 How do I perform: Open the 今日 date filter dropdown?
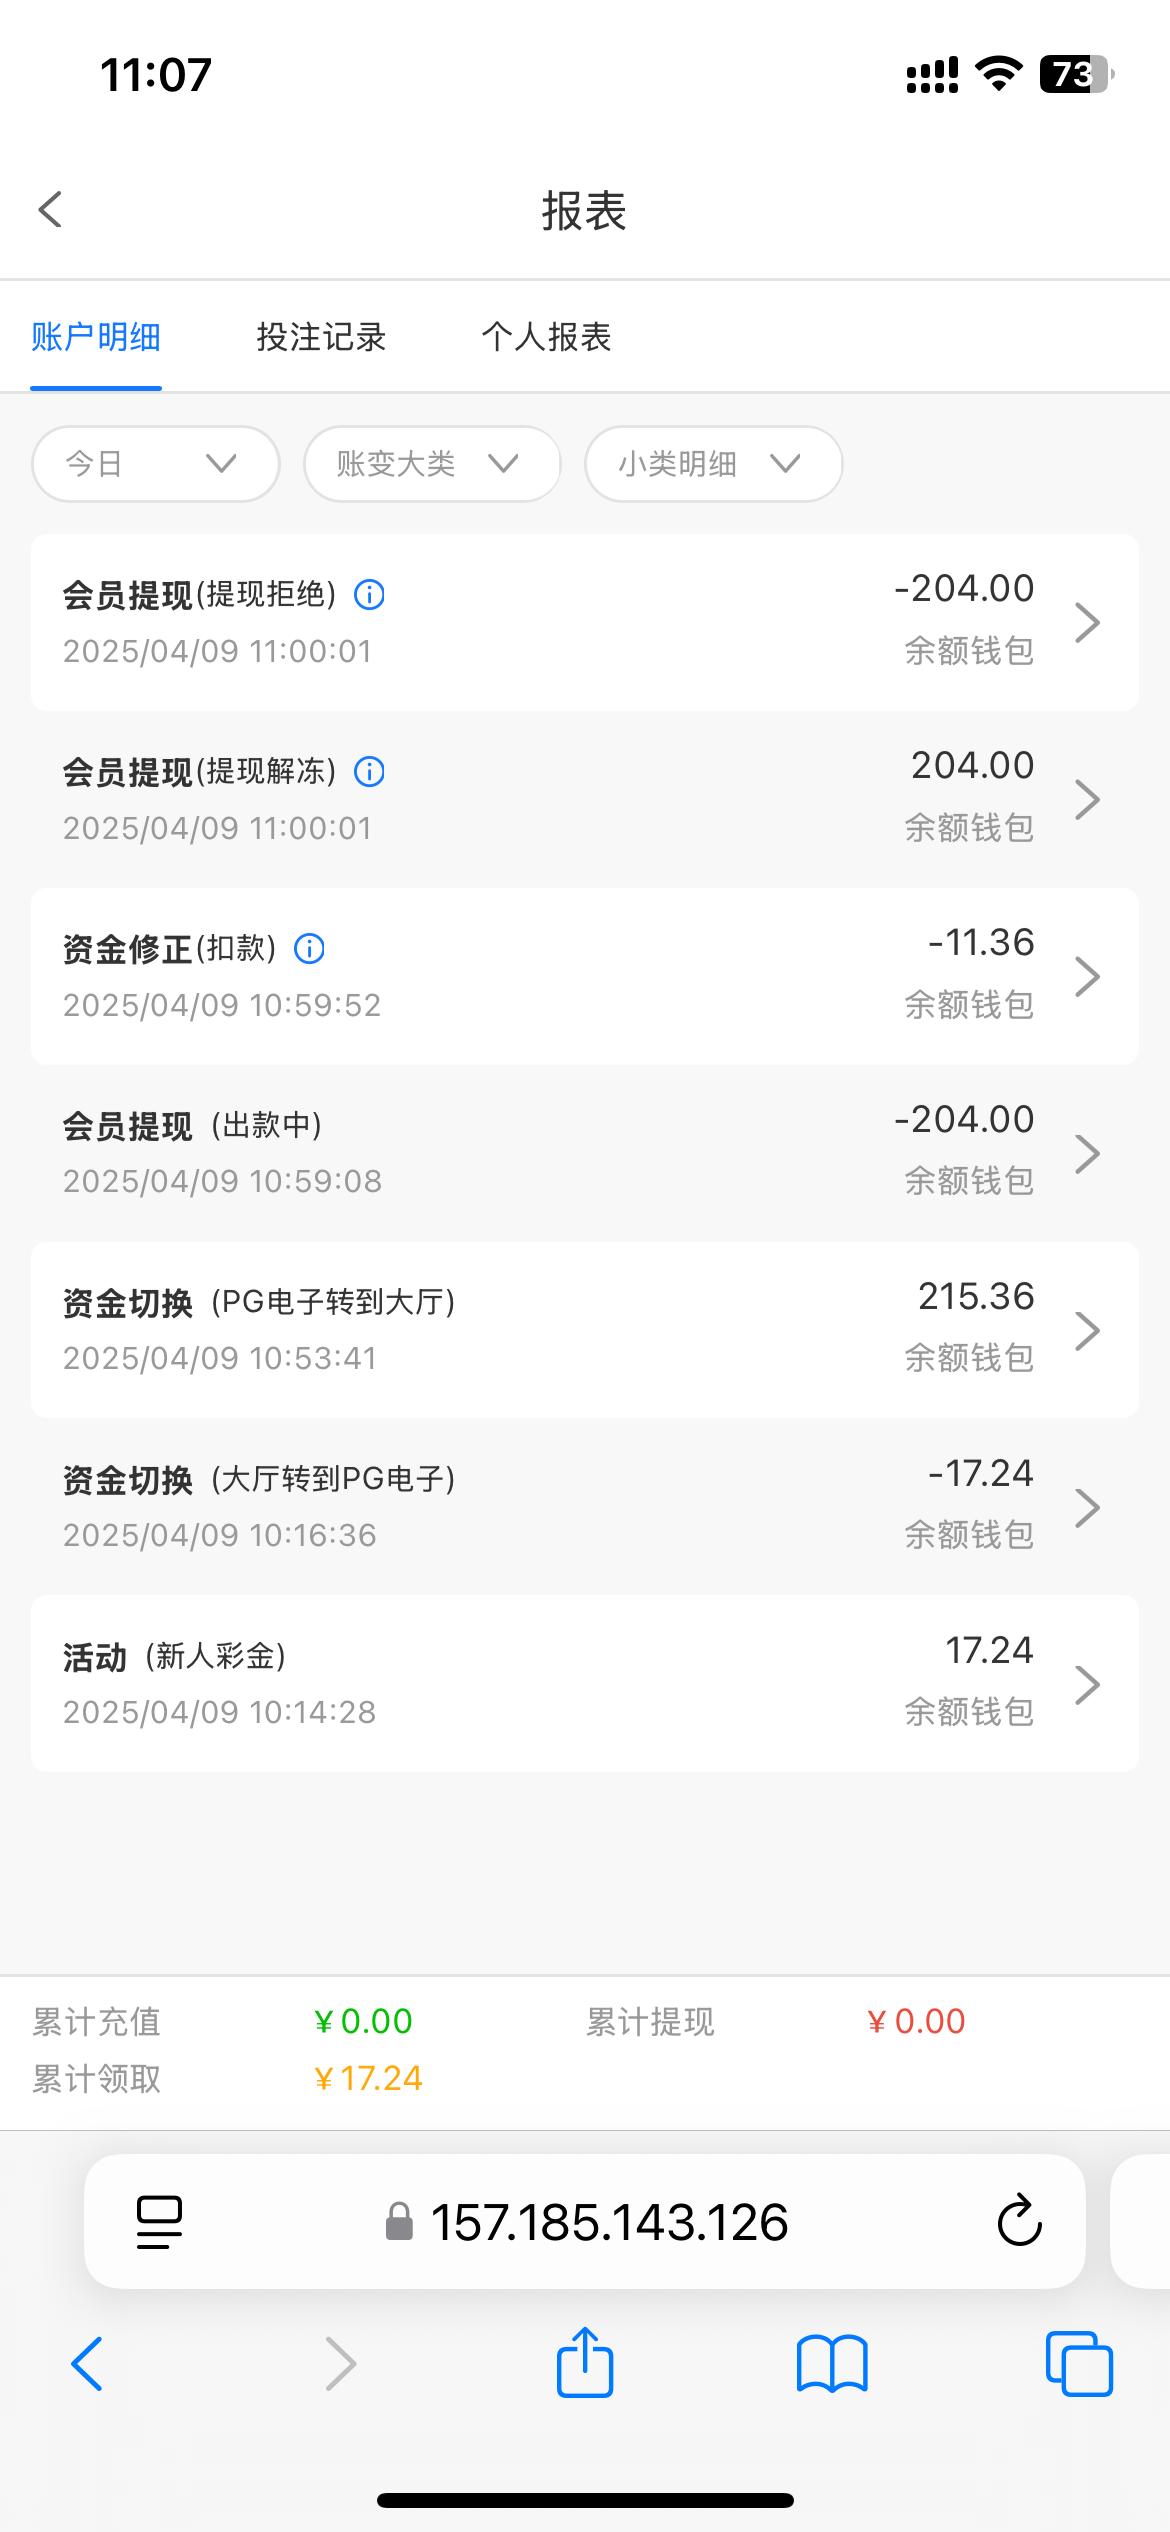[155, 464]
